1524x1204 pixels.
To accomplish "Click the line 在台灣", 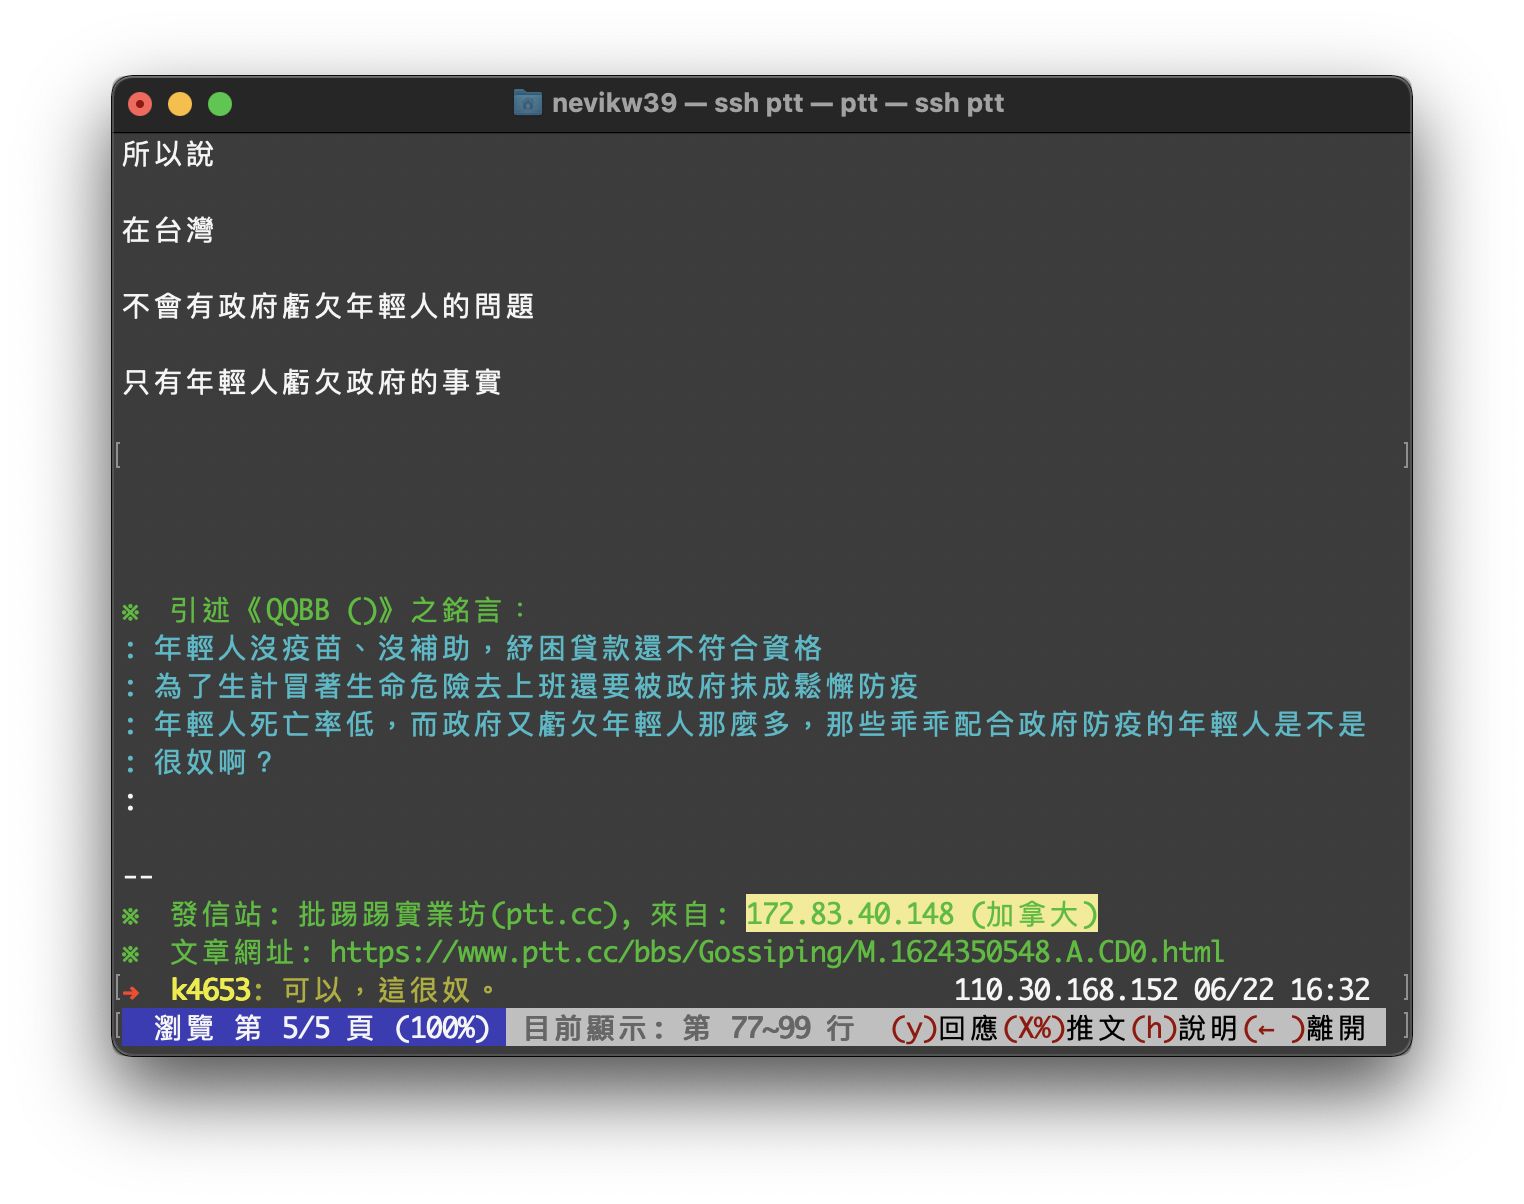I will pos(168,230).
